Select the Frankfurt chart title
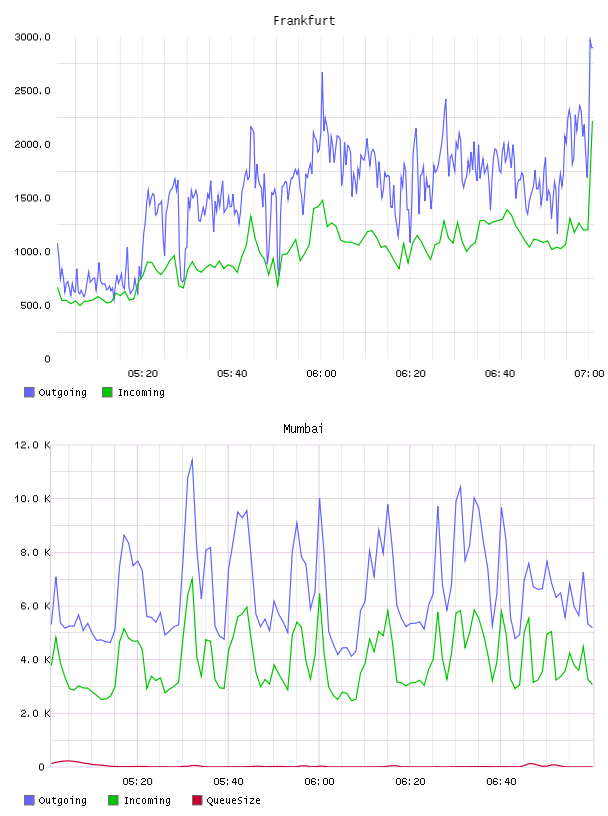The width and height of the screenshot is (608, 816). pos(304,21)
